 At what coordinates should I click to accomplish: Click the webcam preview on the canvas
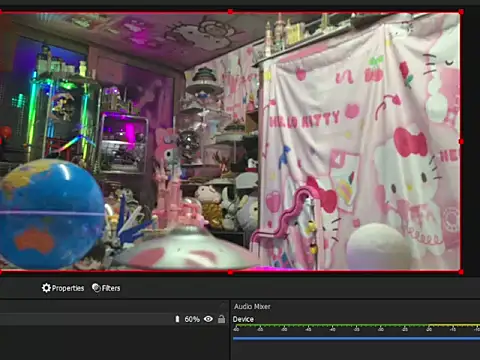coord(230,142)
